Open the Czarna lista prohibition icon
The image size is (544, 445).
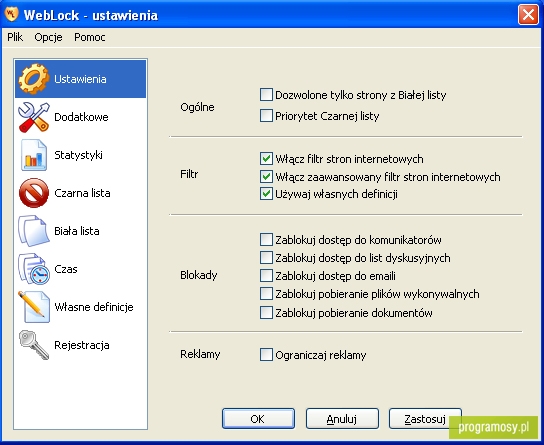click(34, 193)
